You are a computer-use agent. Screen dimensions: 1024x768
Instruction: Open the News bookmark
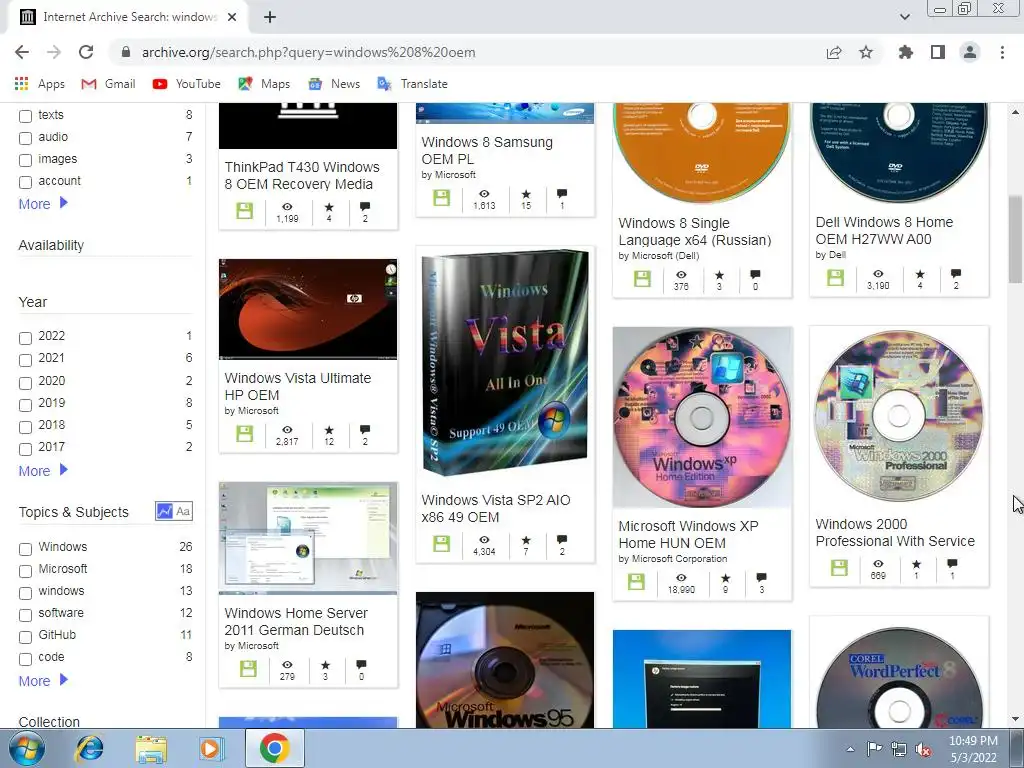[x=334, y=84]
